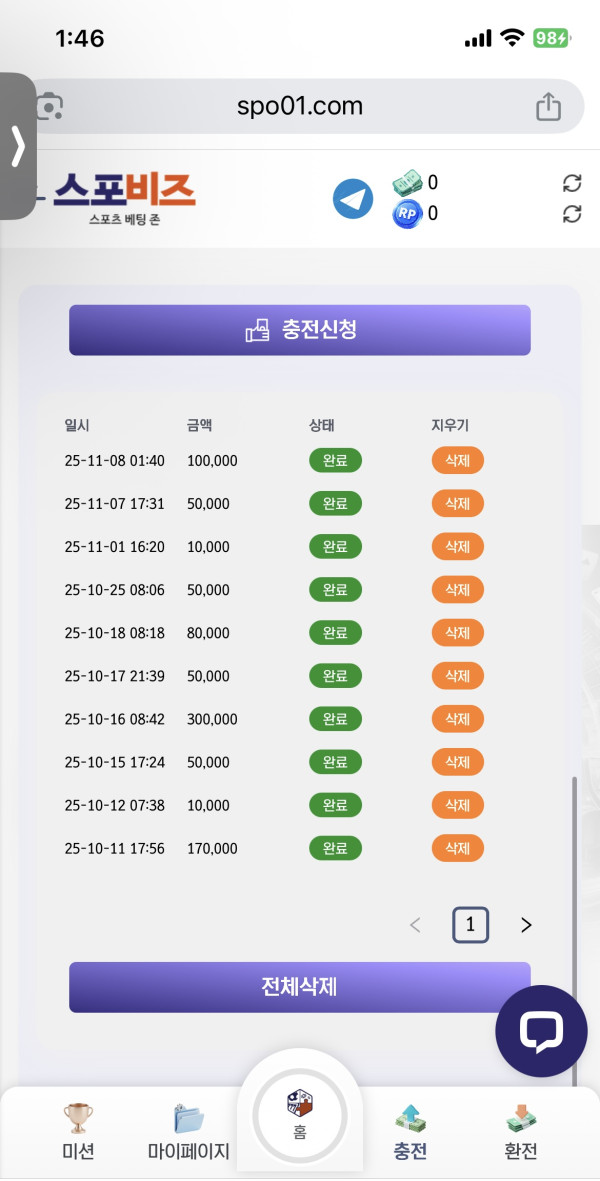Refresh the RP points balance

(572, 214)
